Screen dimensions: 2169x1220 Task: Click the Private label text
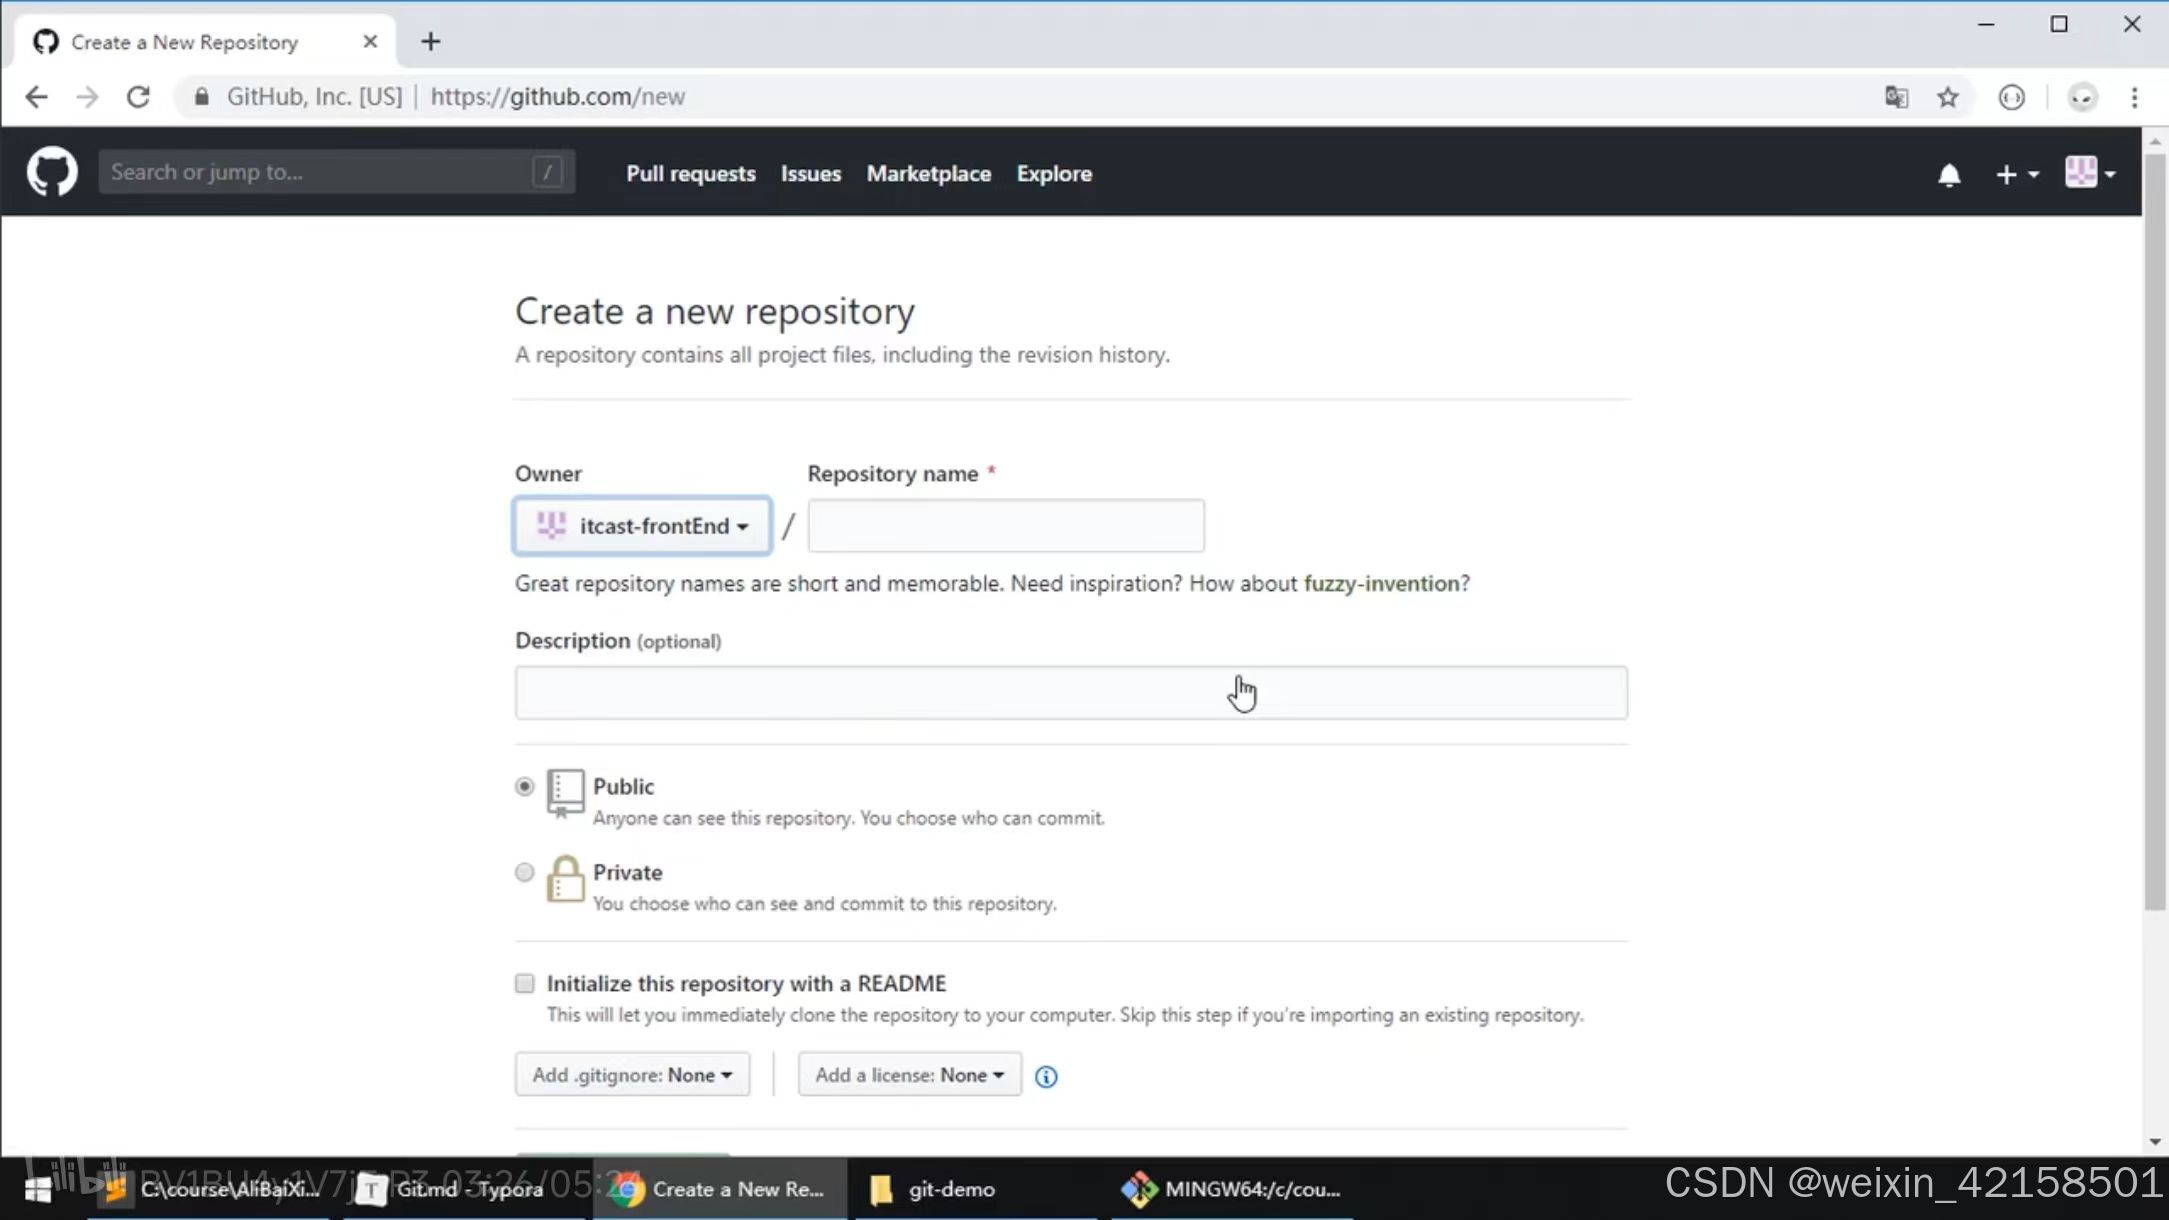tap(627, 873)
